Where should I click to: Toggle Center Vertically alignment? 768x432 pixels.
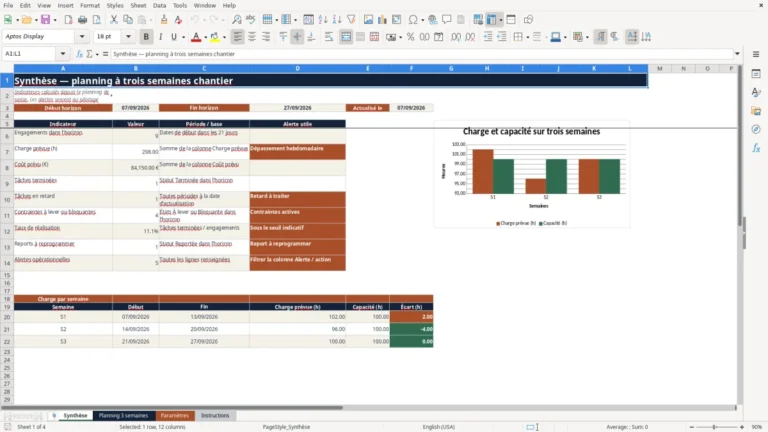coord(297,37)
